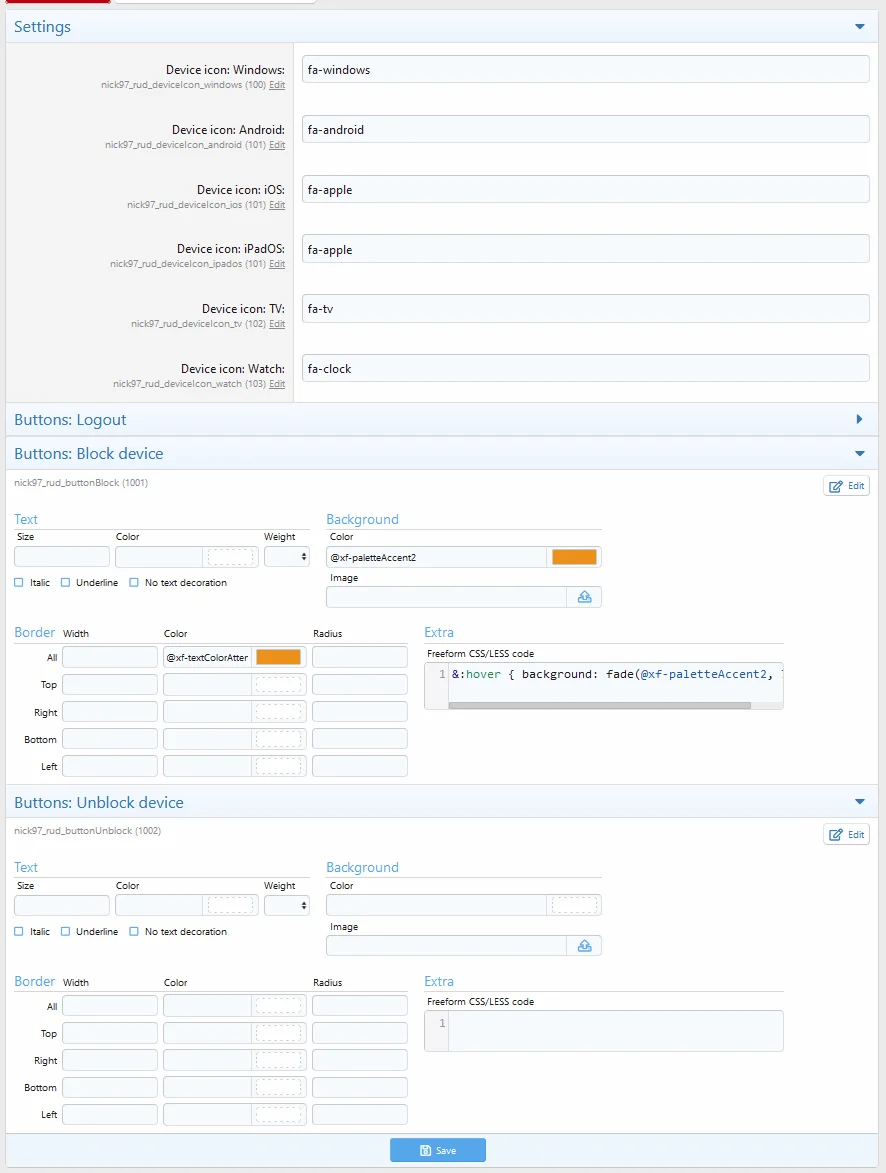Check Underline in Block device text
The width and height of the screenshot is (886, 1173).
click(x=66, y=583)
